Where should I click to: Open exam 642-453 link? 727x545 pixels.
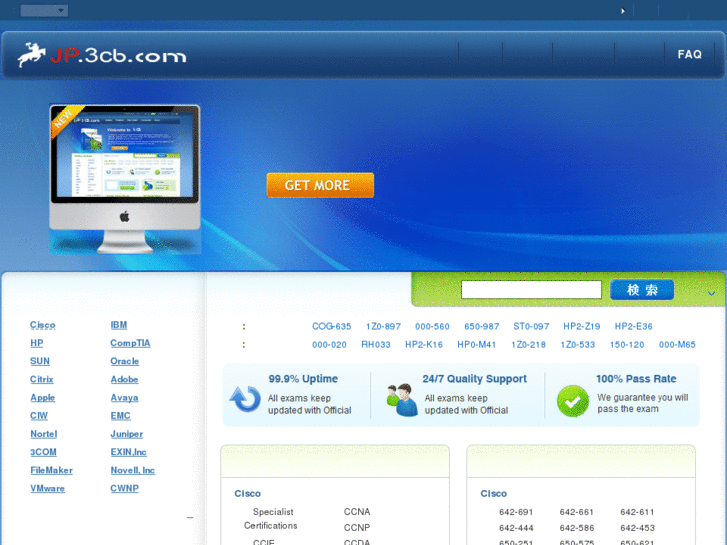pyautogui.click(x=637, y=528)
